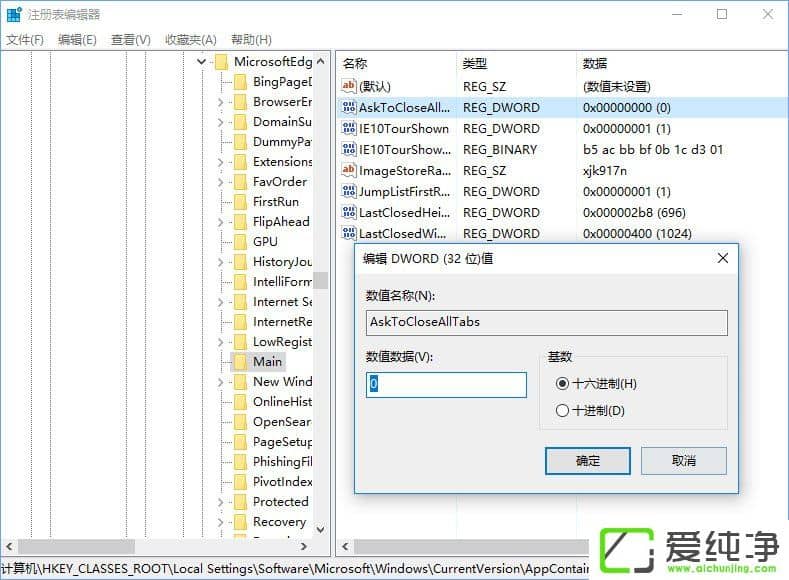The width and height of the screenshot is (789, 580).
Task: Click the IntelliForm folder icon
Action: tap(241, 282)
